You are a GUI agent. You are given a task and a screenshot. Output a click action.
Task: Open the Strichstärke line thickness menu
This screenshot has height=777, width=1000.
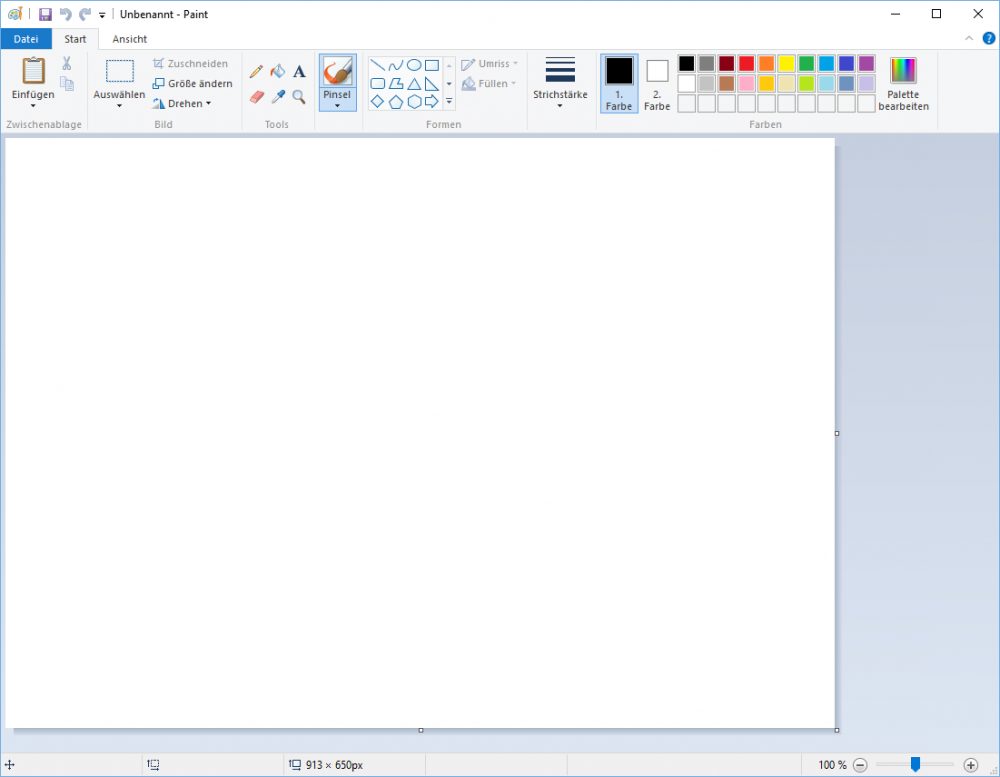coord(559,82)
